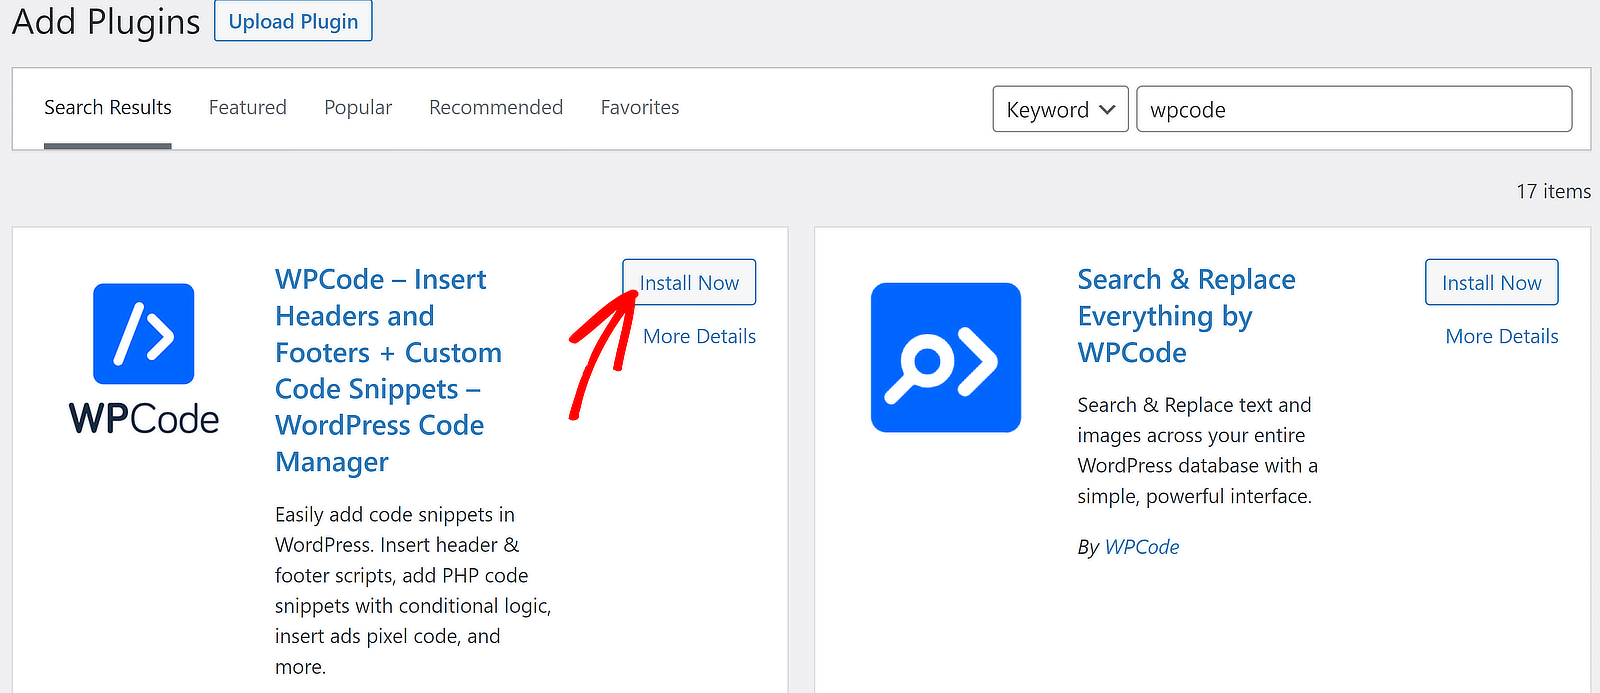This screenshot has width=1600, height=693.
Task: Switch to the Popular tab
Action: (358, 107)
